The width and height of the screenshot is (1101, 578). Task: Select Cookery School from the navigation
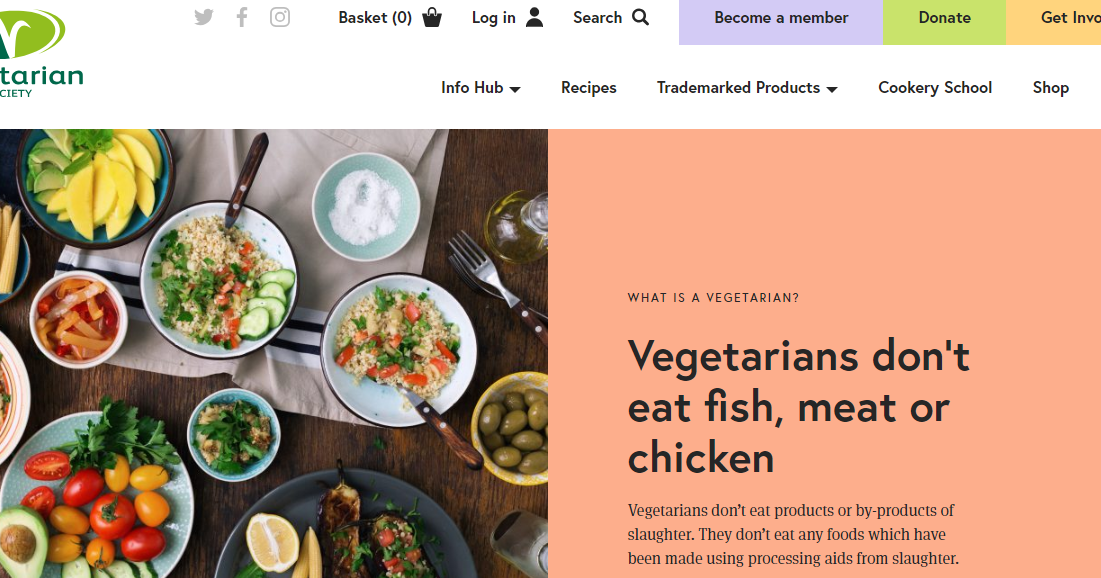click(x=934, y=88)
